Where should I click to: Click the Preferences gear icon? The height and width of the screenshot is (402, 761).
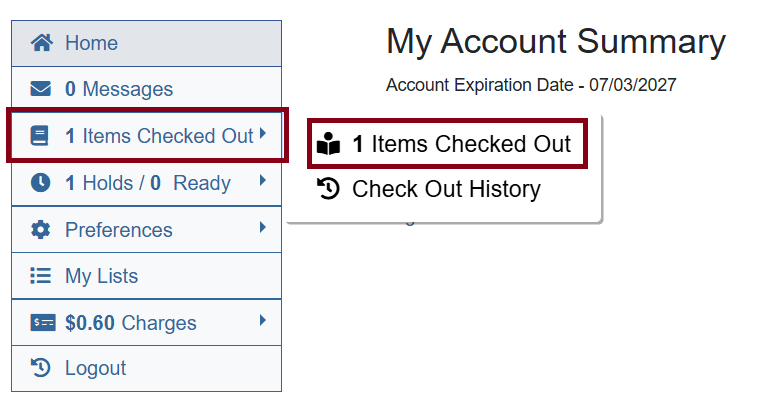(41, 230)
